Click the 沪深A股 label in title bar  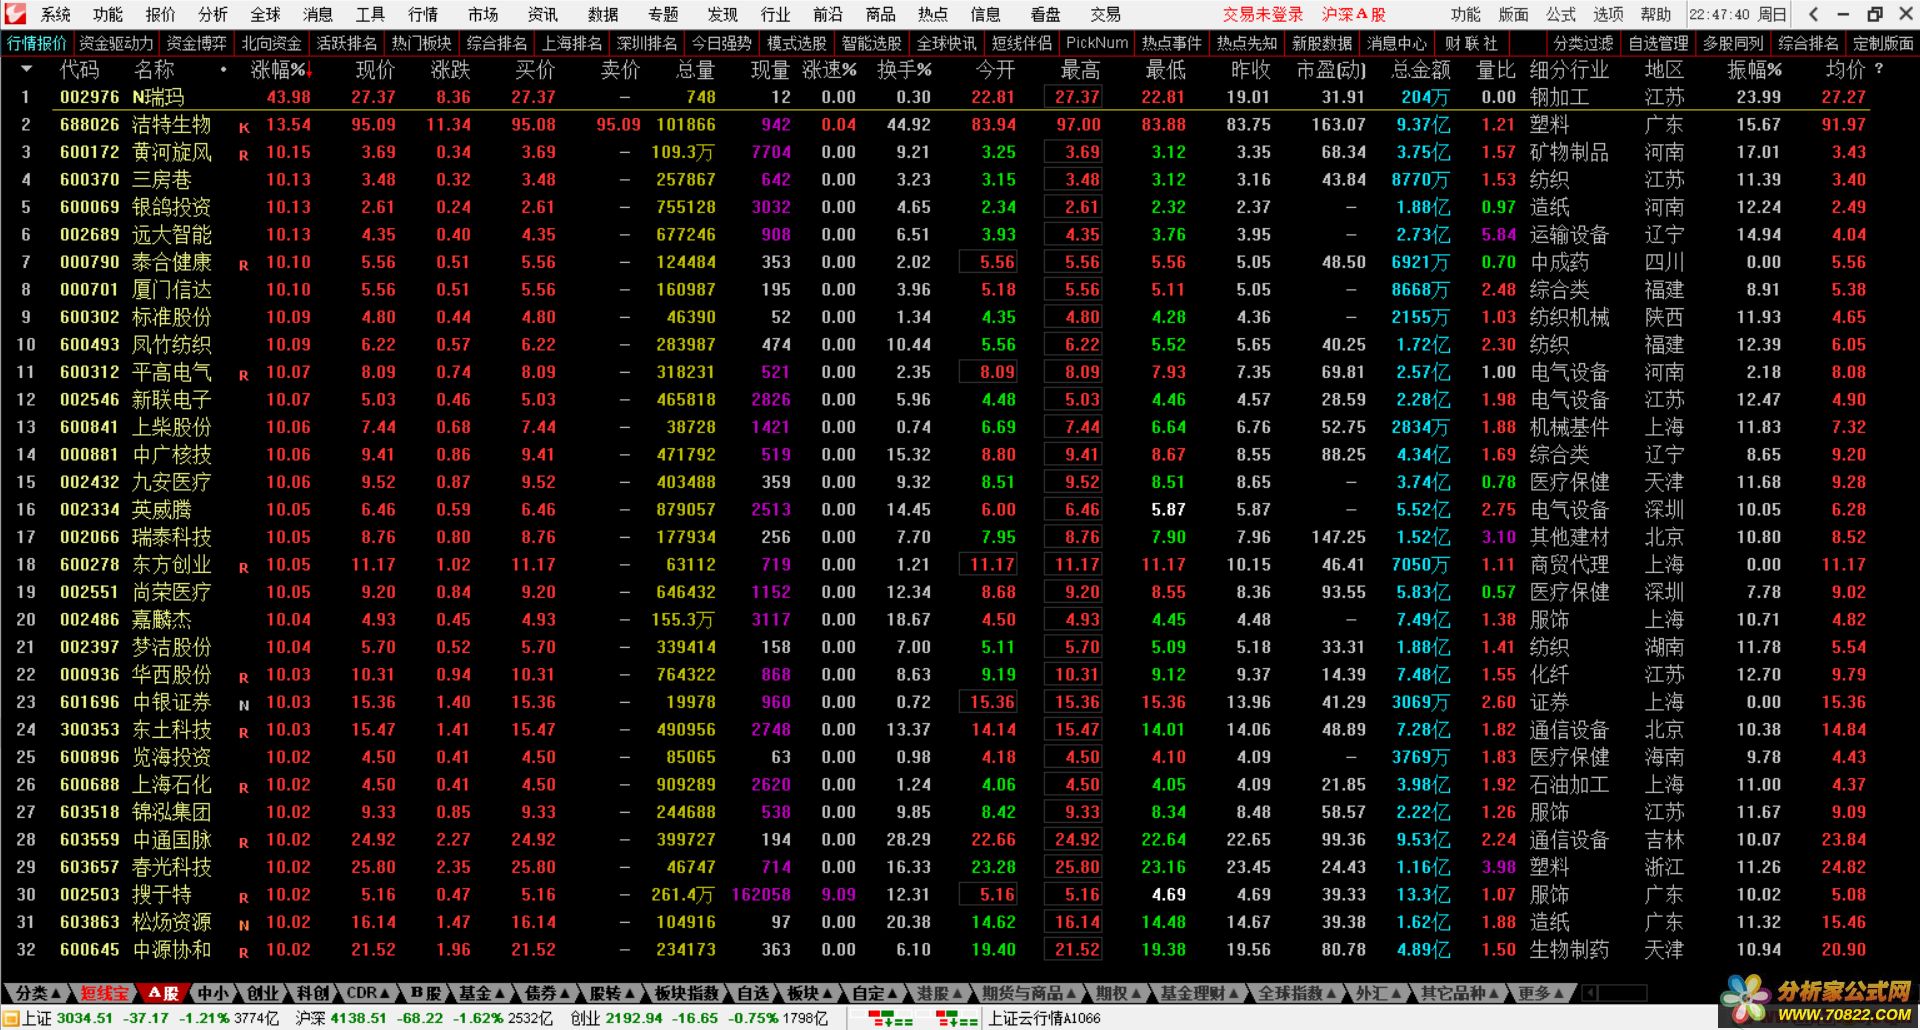pyautogui.click(x=1354, y=14)
